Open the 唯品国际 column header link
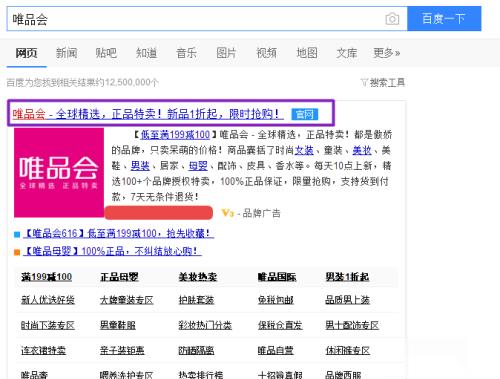The height and width of the screenshot is (379, 500). click(x=277, y=277)
